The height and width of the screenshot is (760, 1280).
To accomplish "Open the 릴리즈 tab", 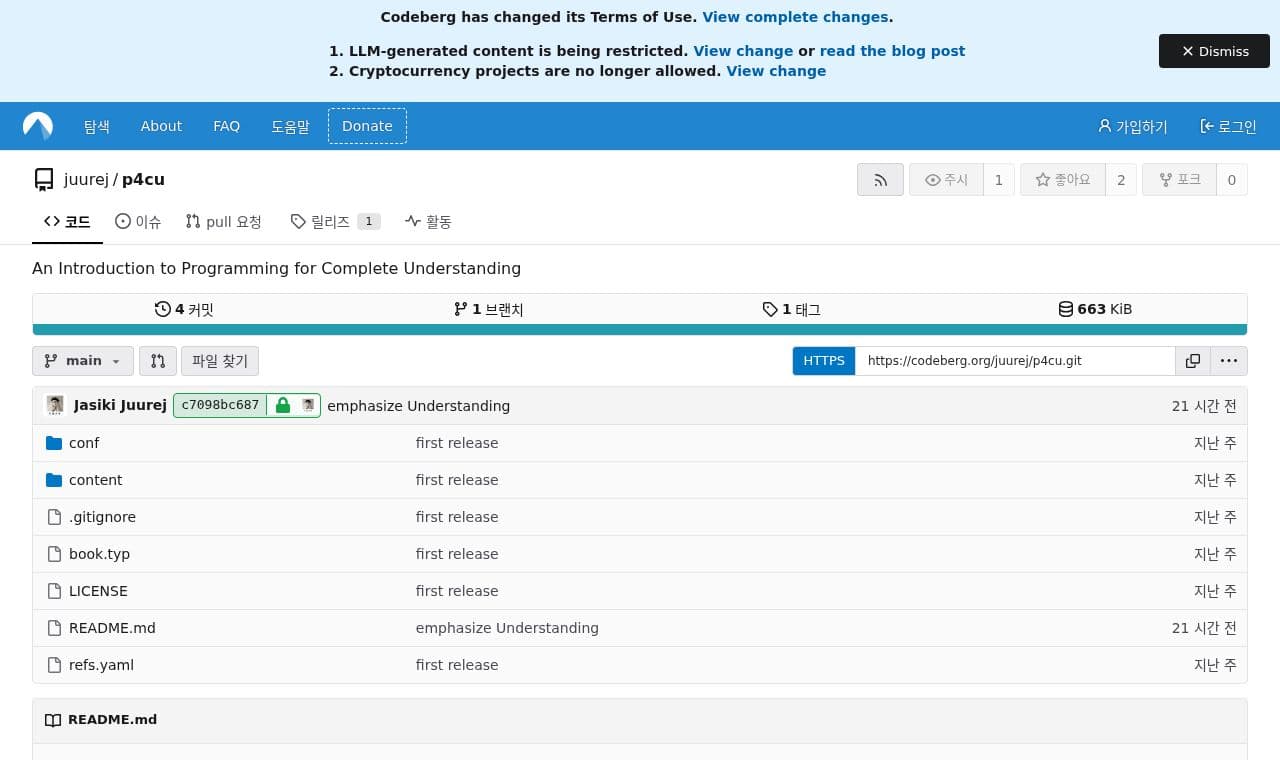I will tap(335, 222).
